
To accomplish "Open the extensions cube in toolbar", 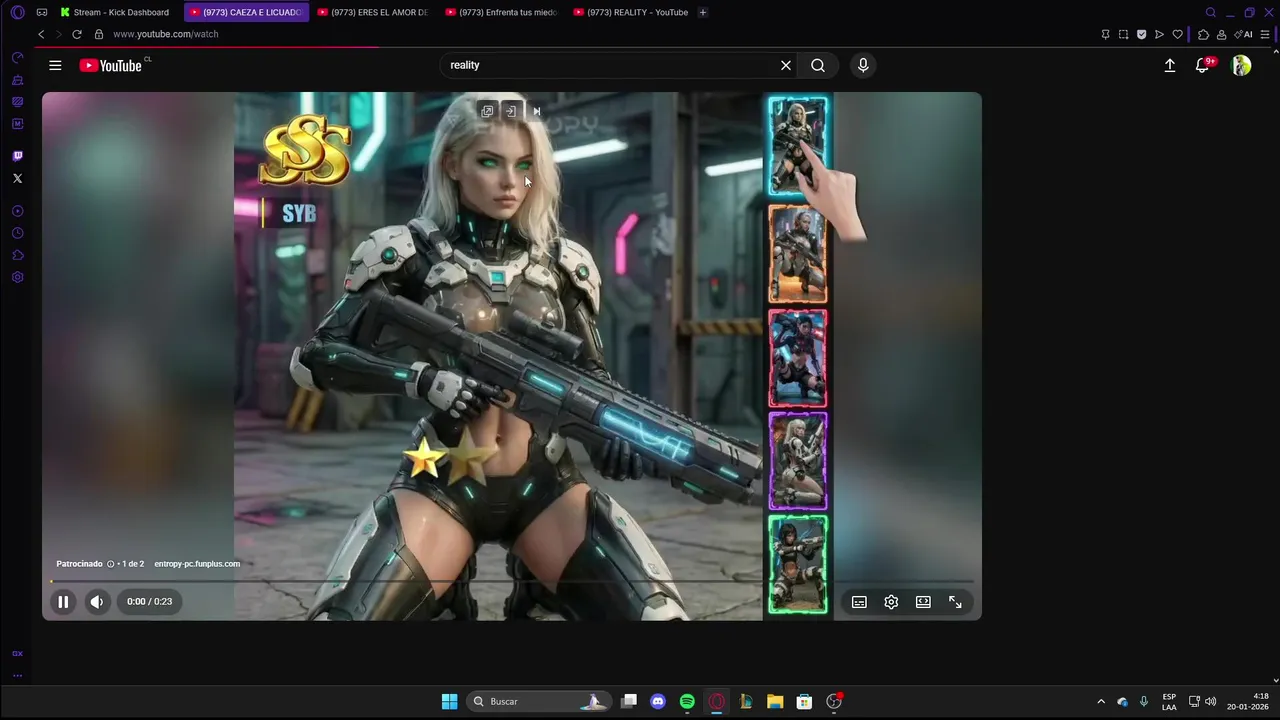I will 1203,34.
